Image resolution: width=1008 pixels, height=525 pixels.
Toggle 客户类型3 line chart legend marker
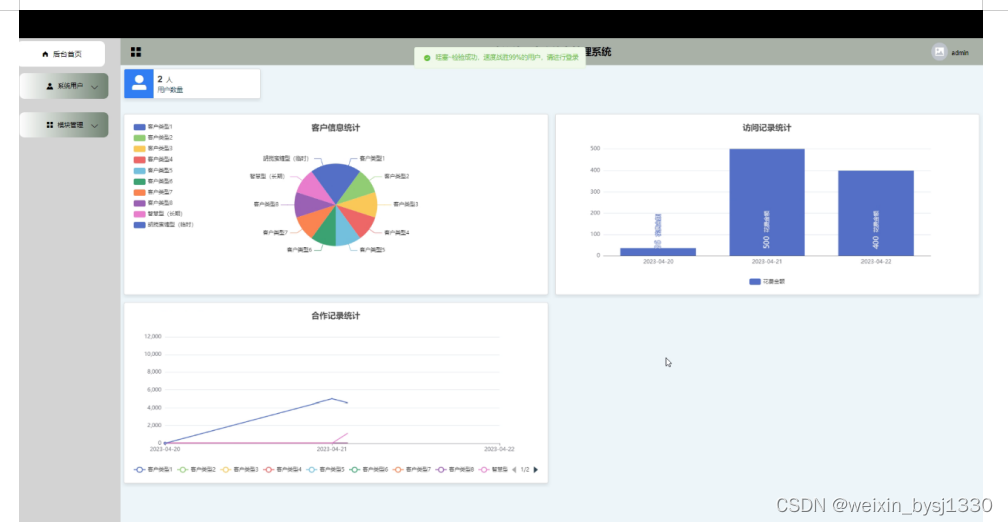(226, 470)
